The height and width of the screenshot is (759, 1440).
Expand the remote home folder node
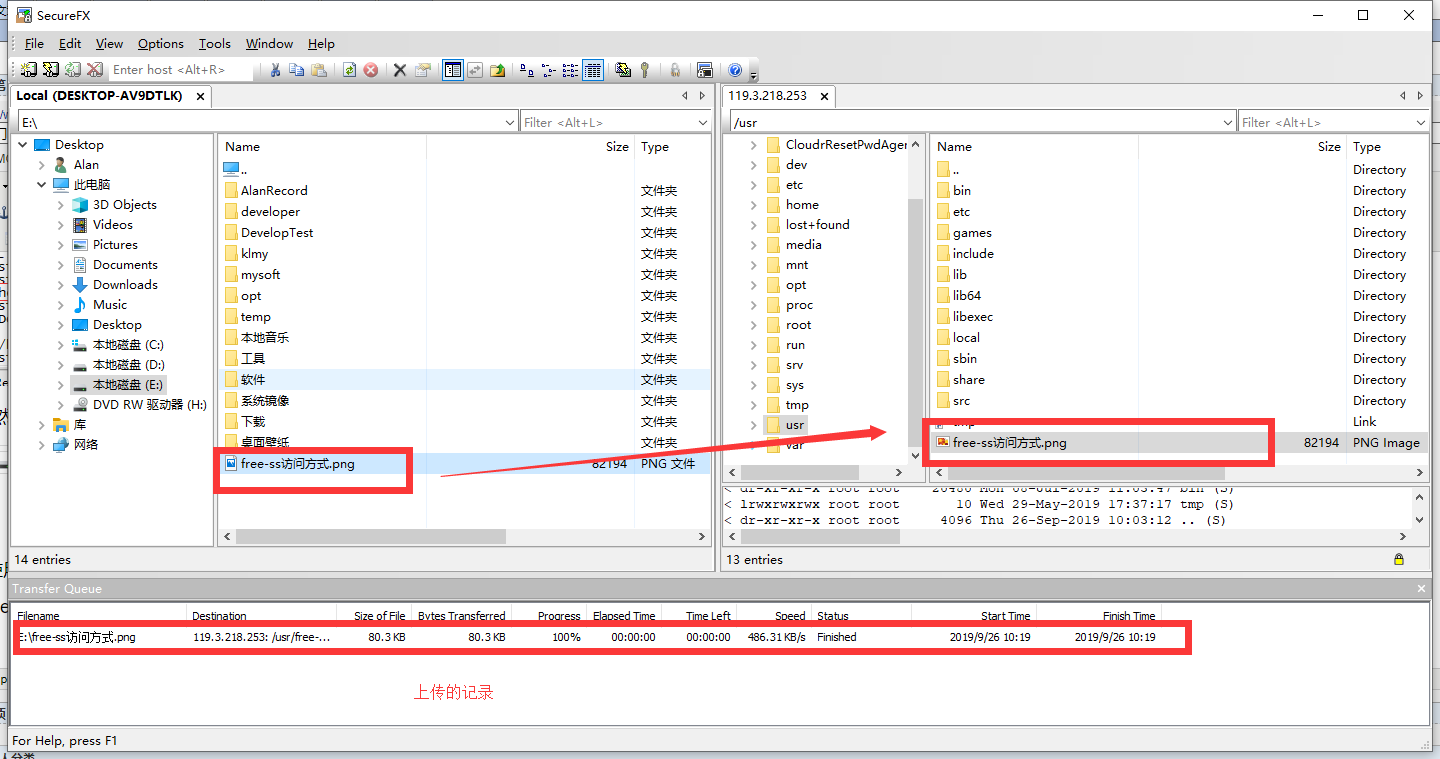point(753,205)
